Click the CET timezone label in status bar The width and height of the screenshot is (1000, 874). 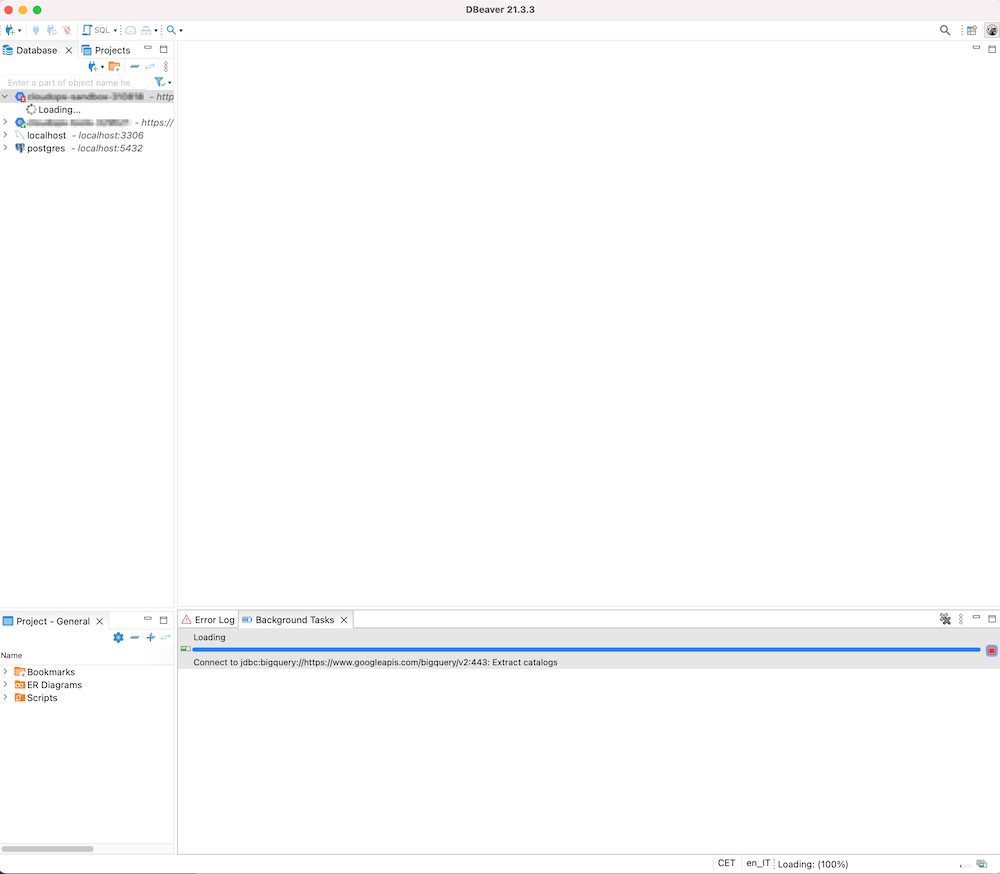[727, 863]
